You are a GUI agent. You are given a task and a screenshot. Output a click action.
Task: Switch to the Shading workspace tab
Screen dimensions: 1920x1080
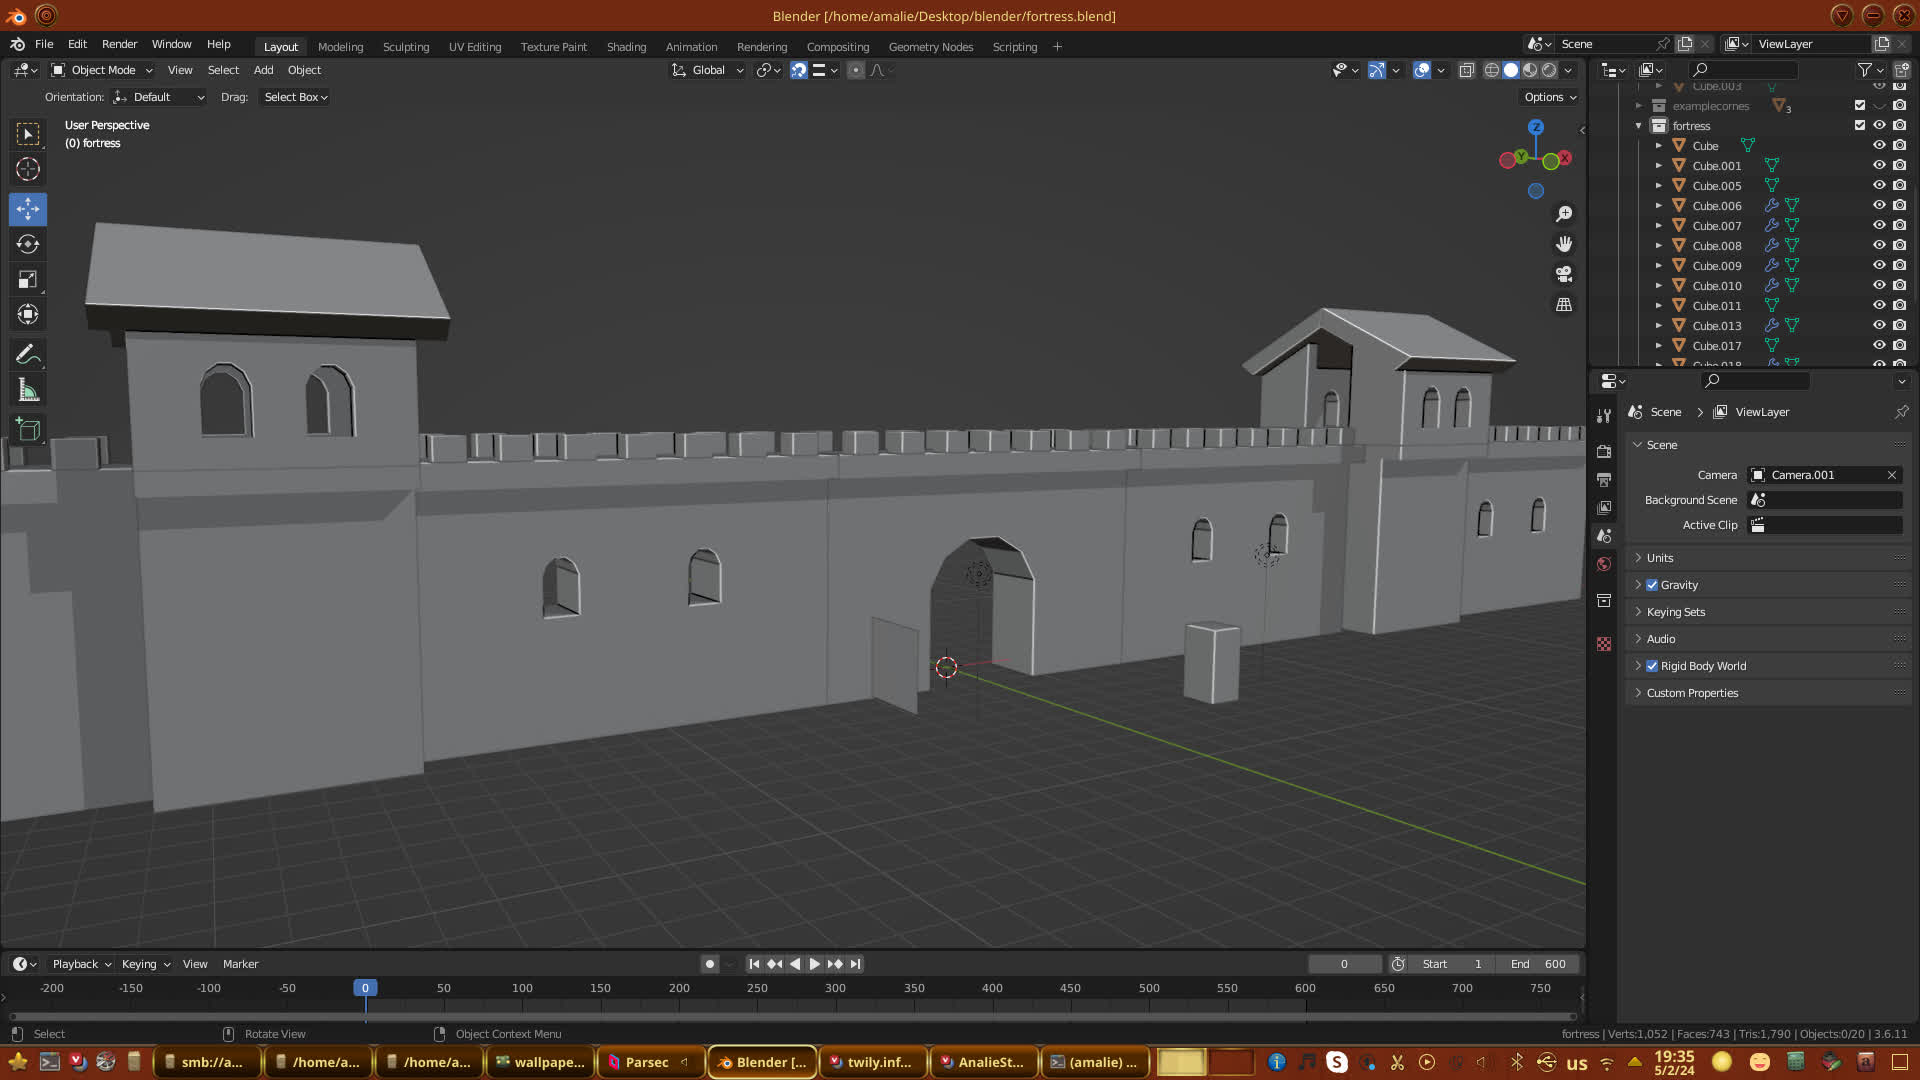point(626,47)
